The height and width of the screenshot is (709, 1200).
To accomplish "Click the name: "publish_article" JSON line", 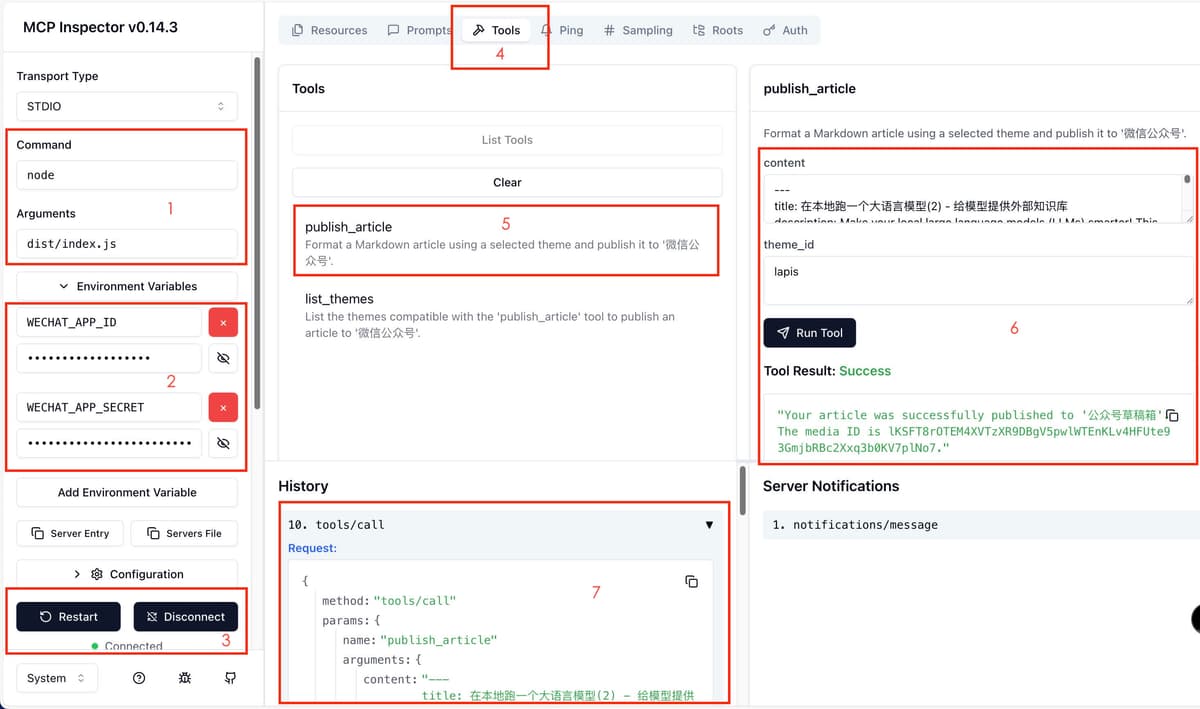I will click(x=420, y=640).
